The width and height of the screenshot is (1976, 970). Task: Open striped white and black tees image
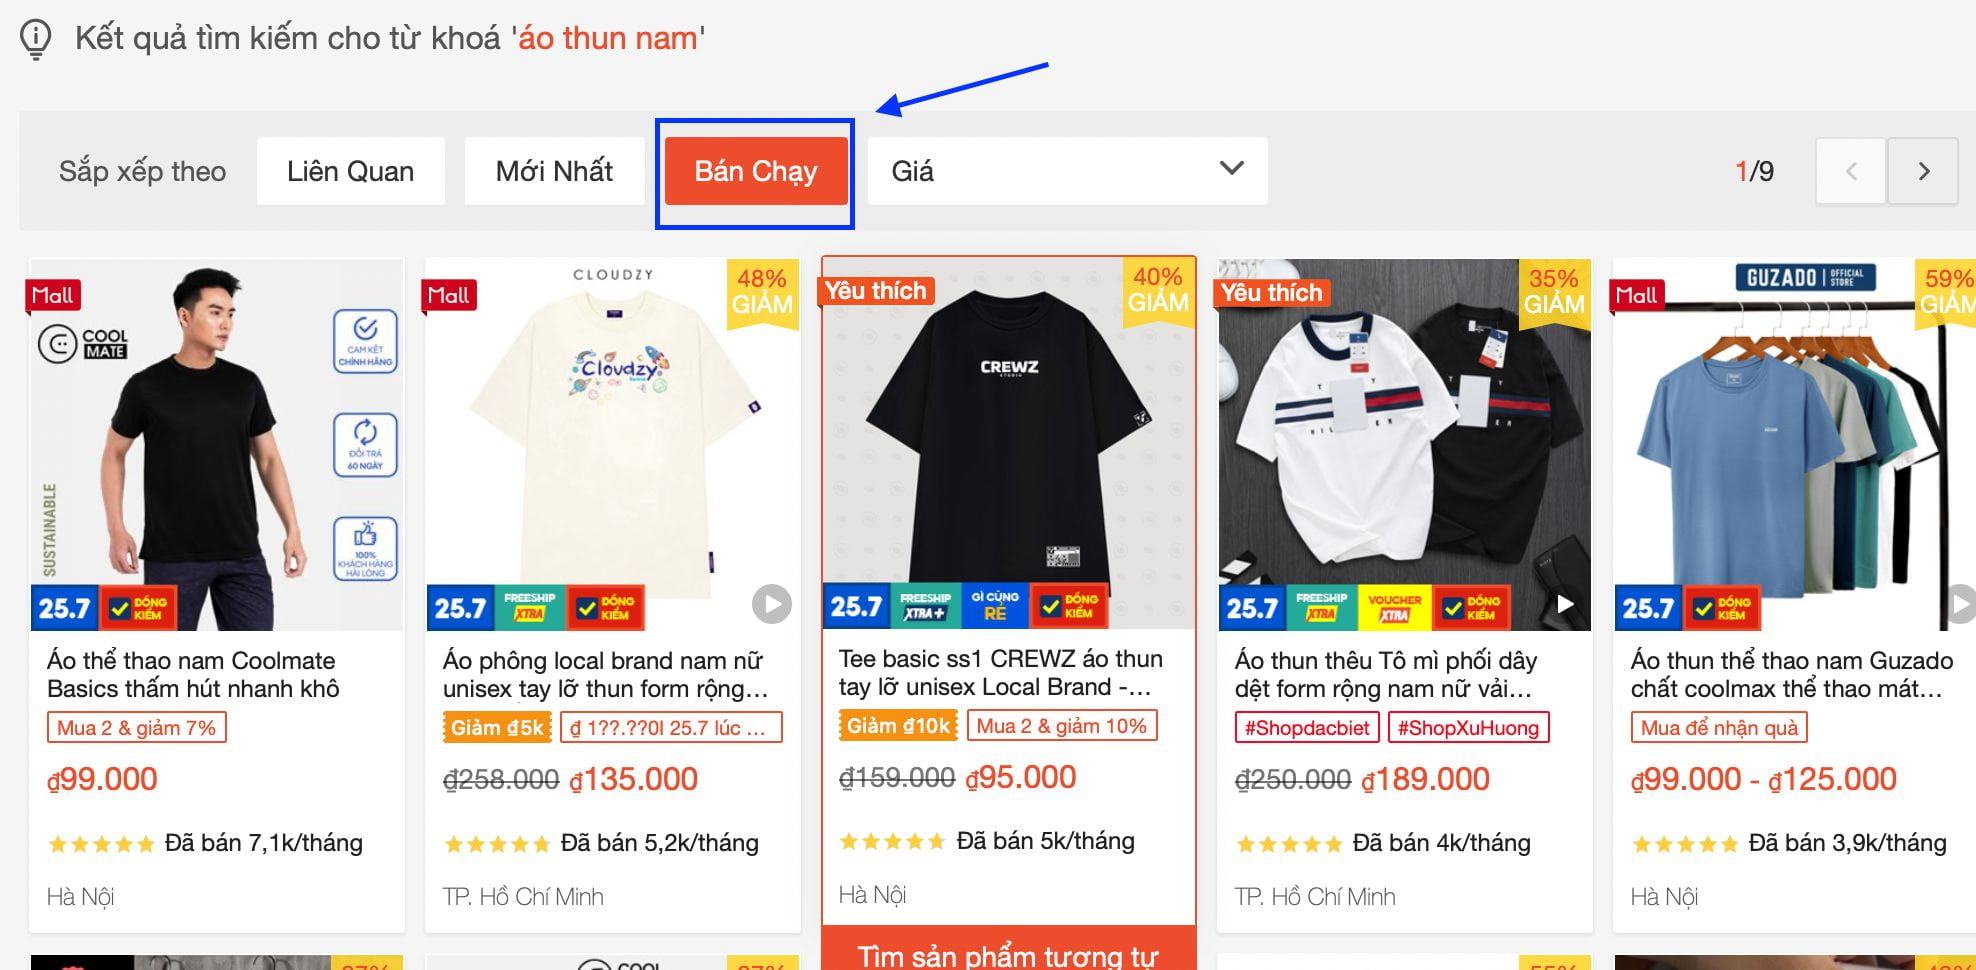[1405, 444]
